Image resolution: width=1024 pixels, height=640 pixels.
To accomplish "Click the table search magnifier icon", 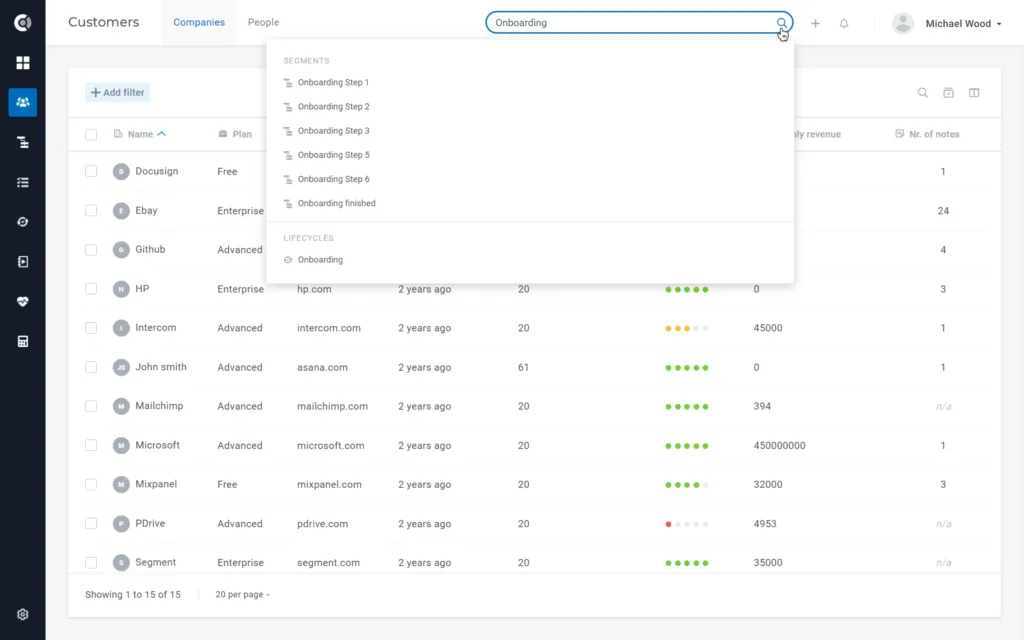I will pyautogui.click(x=923, y=93).
